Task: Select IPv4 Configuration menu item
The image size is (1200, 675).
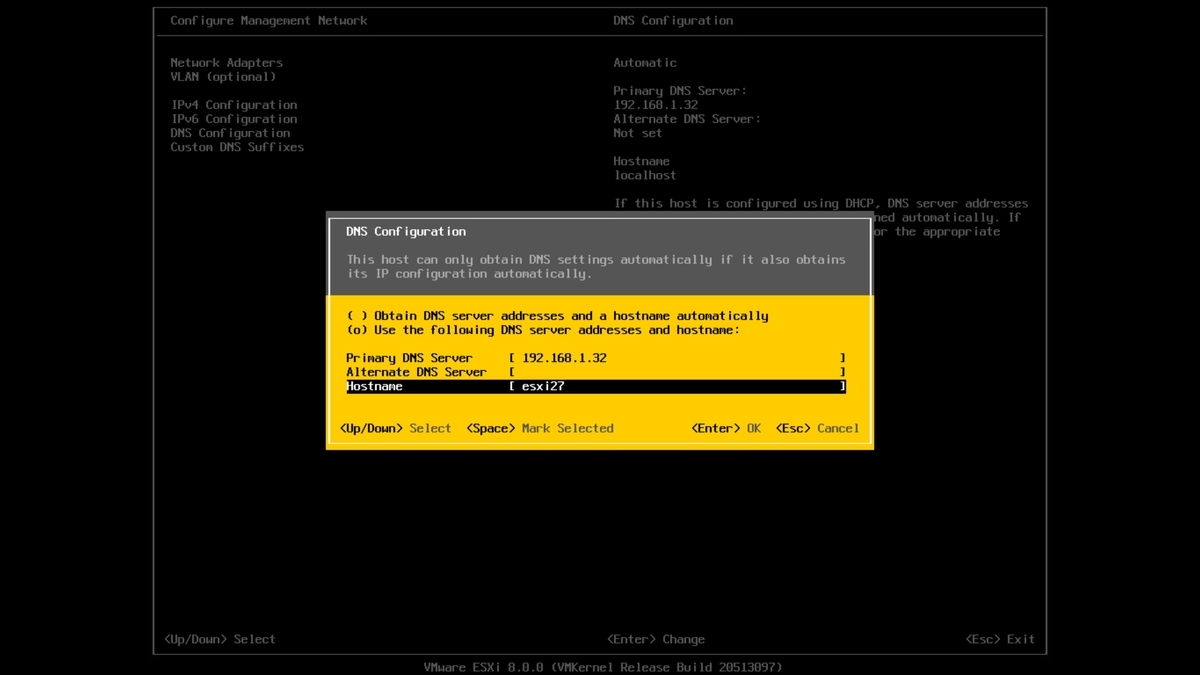Action: point(234,105)
